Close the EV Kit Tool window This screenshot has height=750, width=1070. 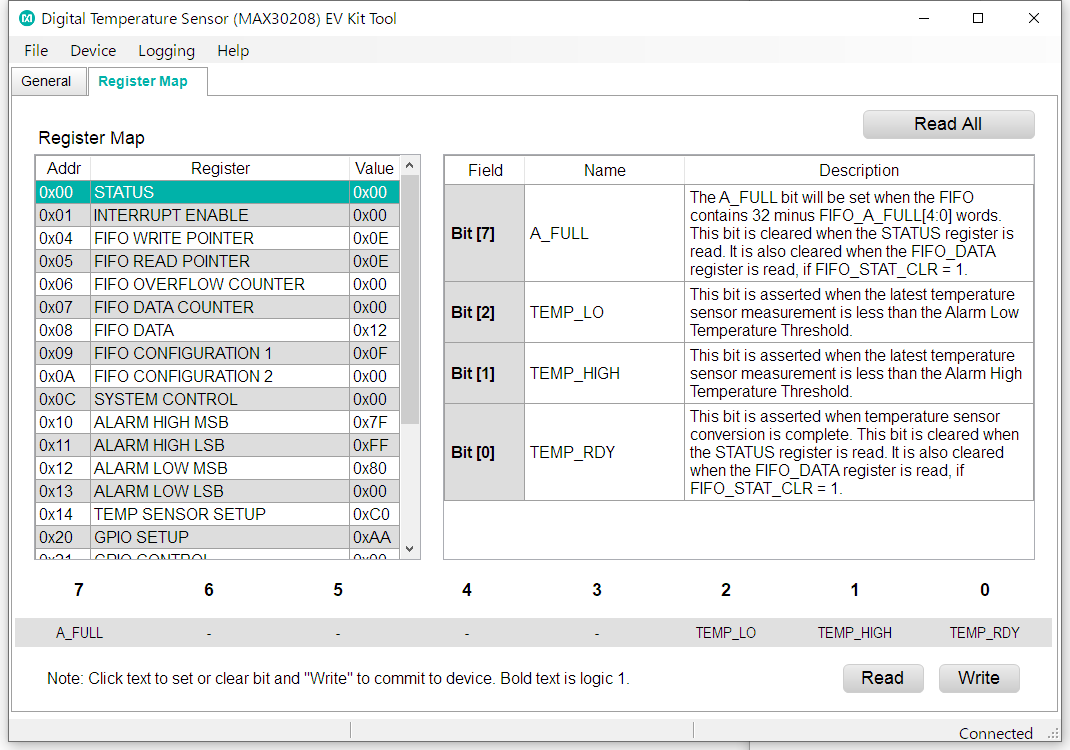[x=1034, y=18]
